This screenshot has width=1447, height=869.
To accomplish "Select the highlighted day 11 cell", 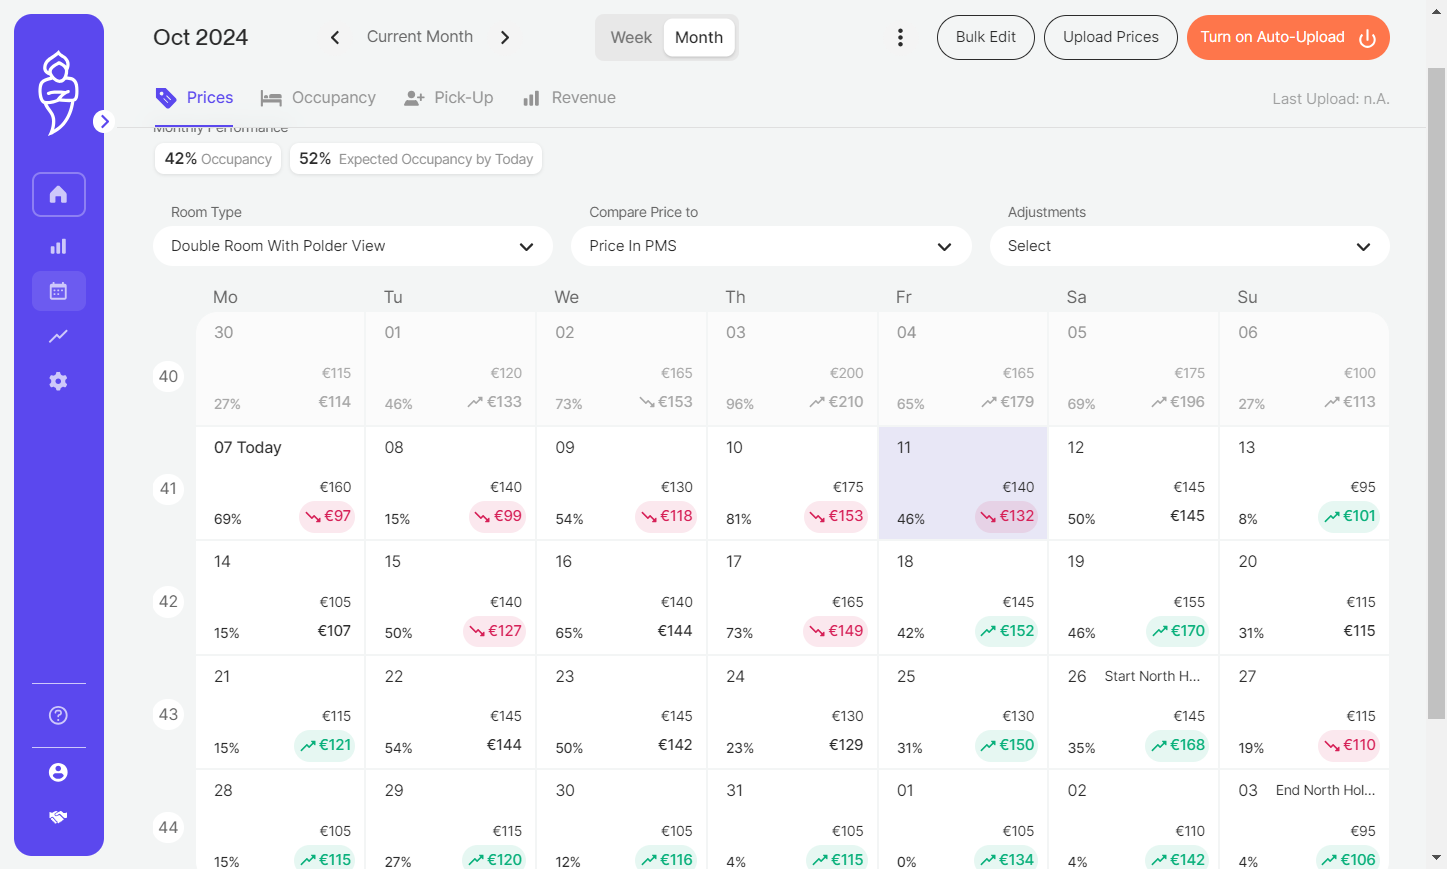I will coord(963,484).
